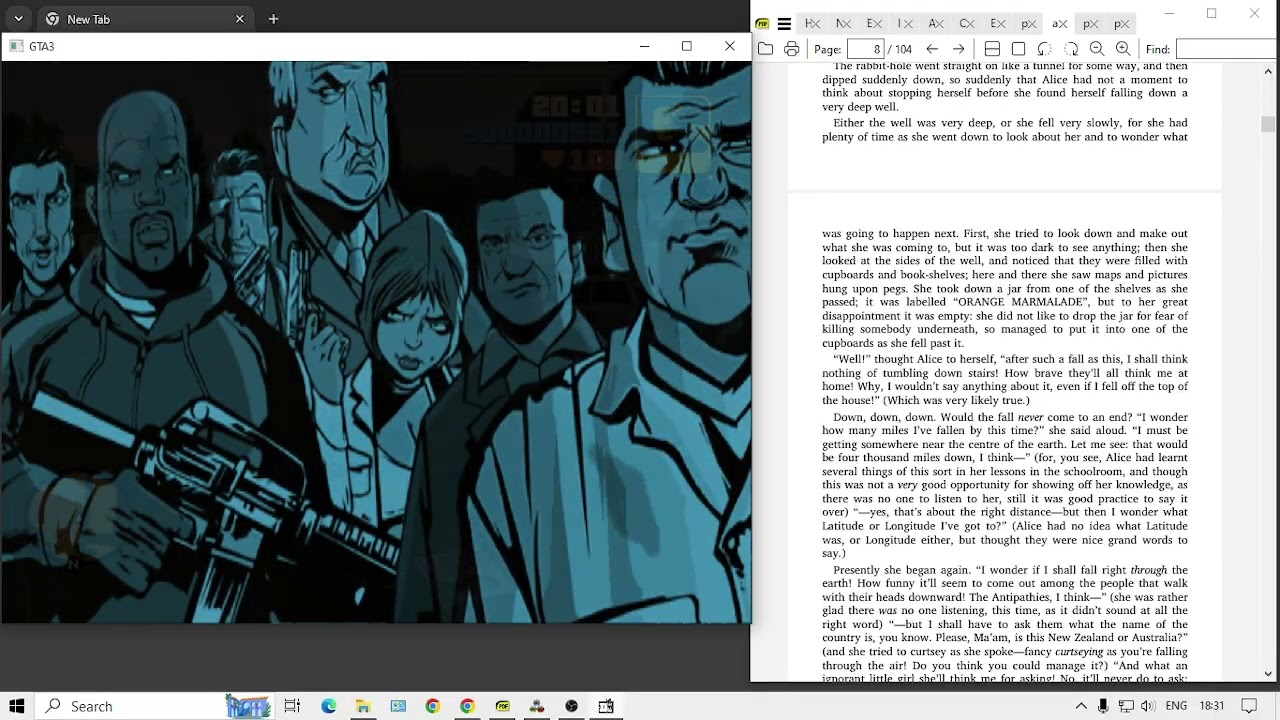Click the PDF scrollbar down arrow
Screen dimensions: 1280x720
coord(1268,674)
